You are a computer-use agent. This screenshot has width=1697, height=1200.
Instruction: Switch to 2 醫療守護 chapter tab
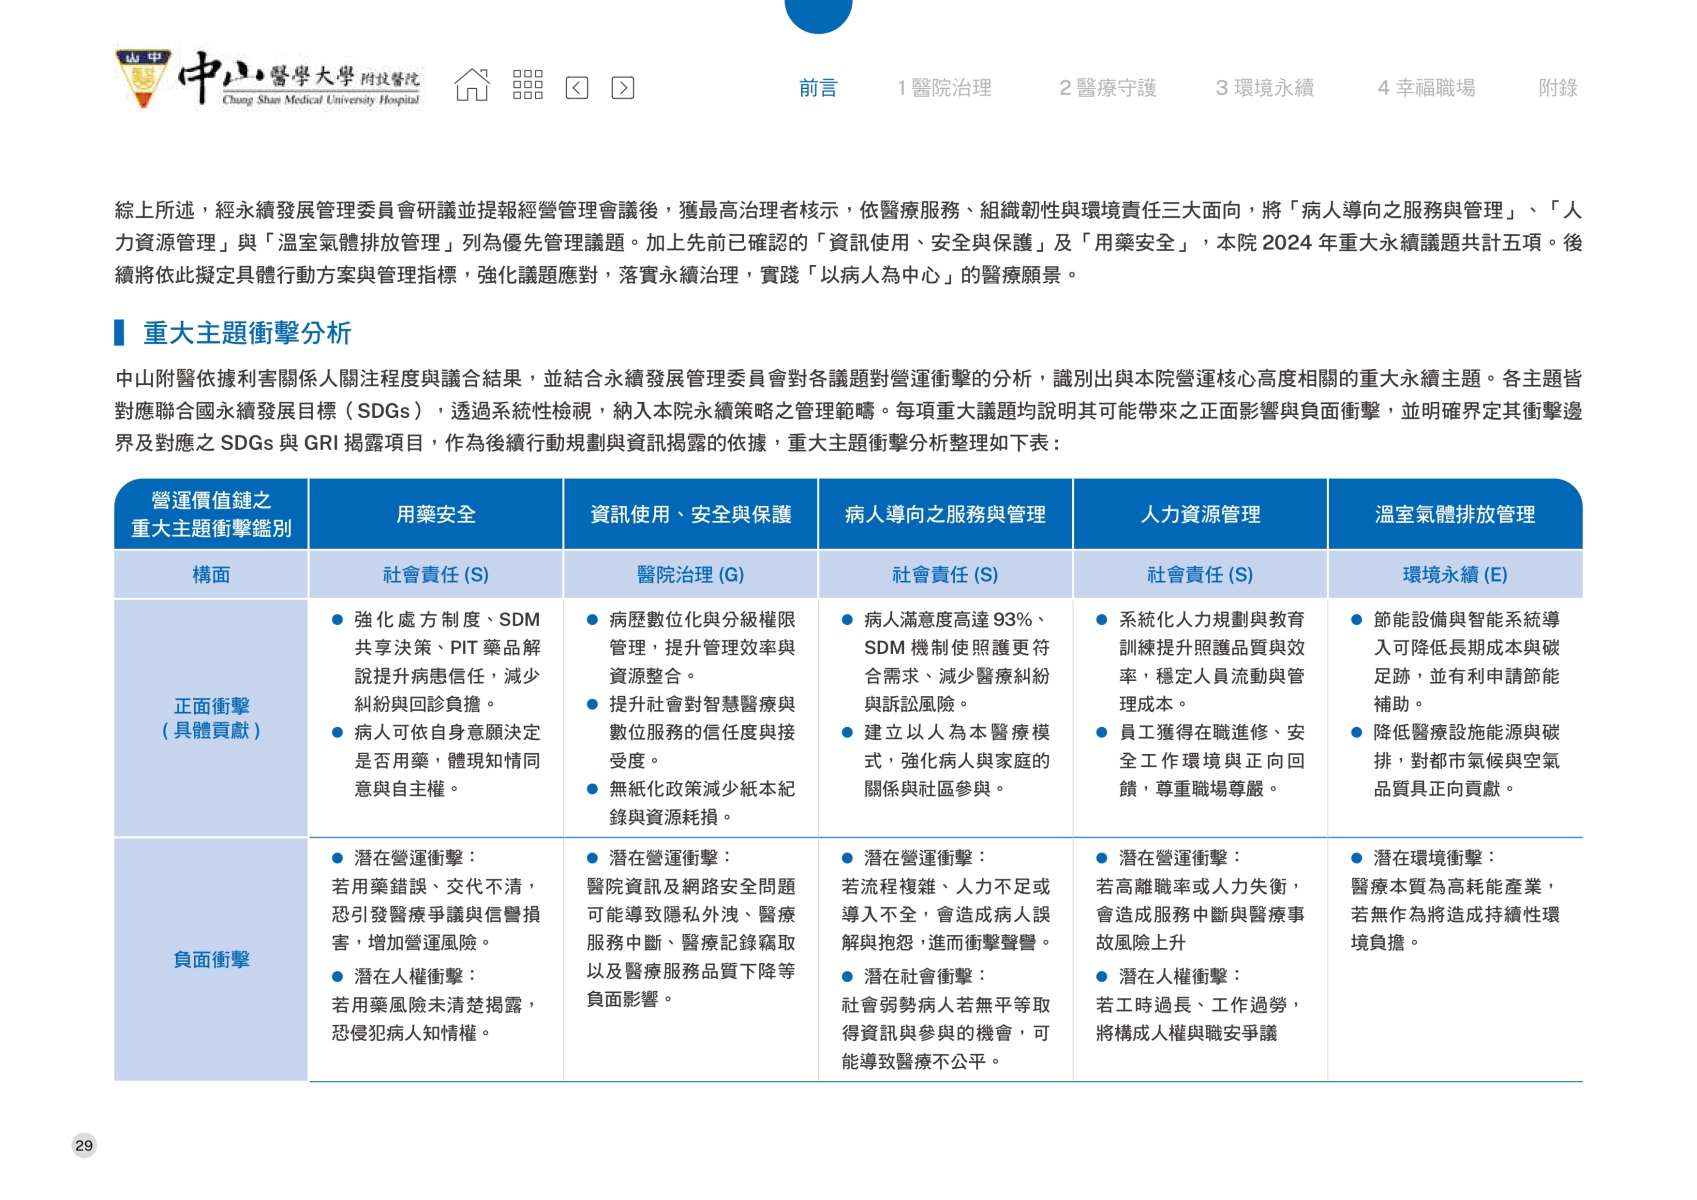click(1107, 88)
